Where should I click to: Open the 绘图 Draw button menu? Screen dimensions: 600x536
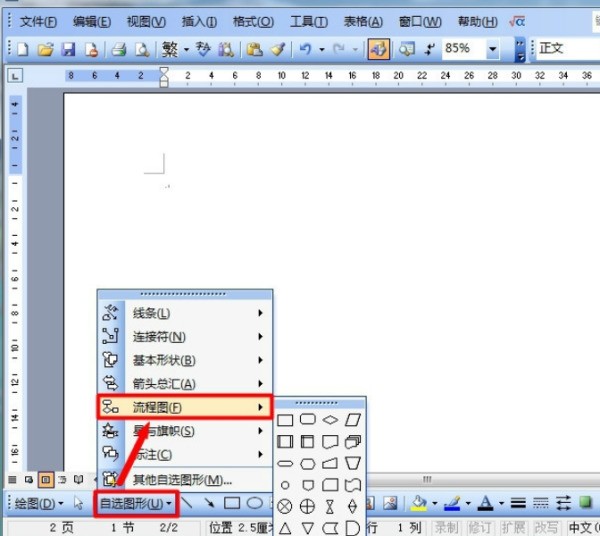pos(38,503)
